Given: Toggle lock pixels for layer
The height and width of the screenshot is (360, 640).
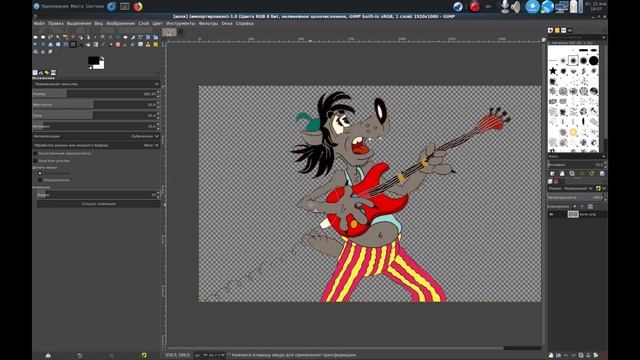Looking at the screenshot, I should pyautogui.click(x=575, y=206).
